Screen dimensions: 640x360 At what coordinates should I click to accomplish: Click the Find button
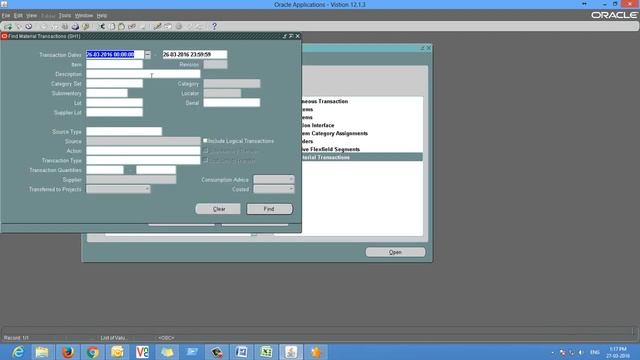pyautogui.click(x=269, y=209)
